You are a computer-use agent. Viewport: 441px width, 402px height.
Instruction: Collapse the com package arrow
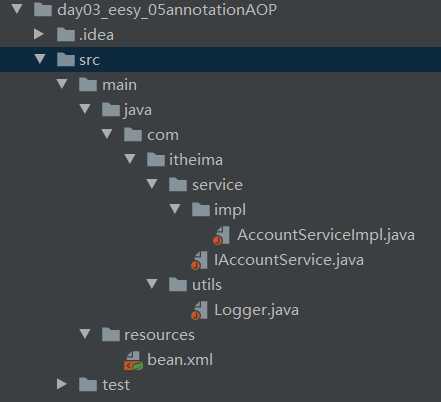click(107, 134)
